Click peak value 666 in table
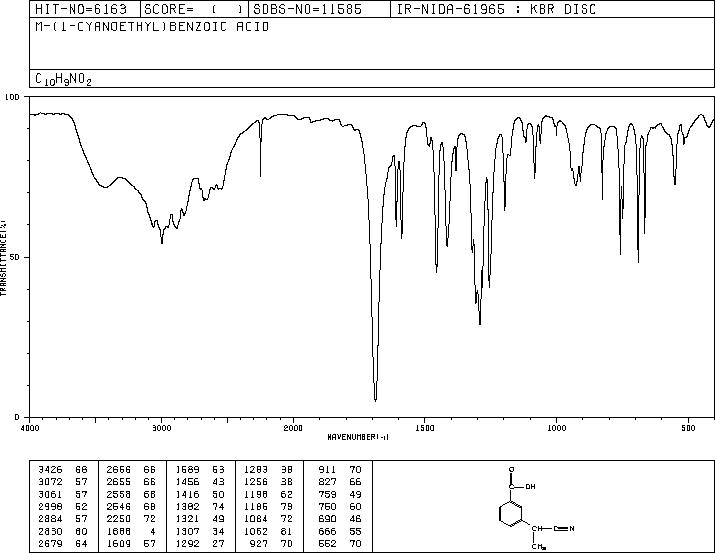 tap(327, 532)
